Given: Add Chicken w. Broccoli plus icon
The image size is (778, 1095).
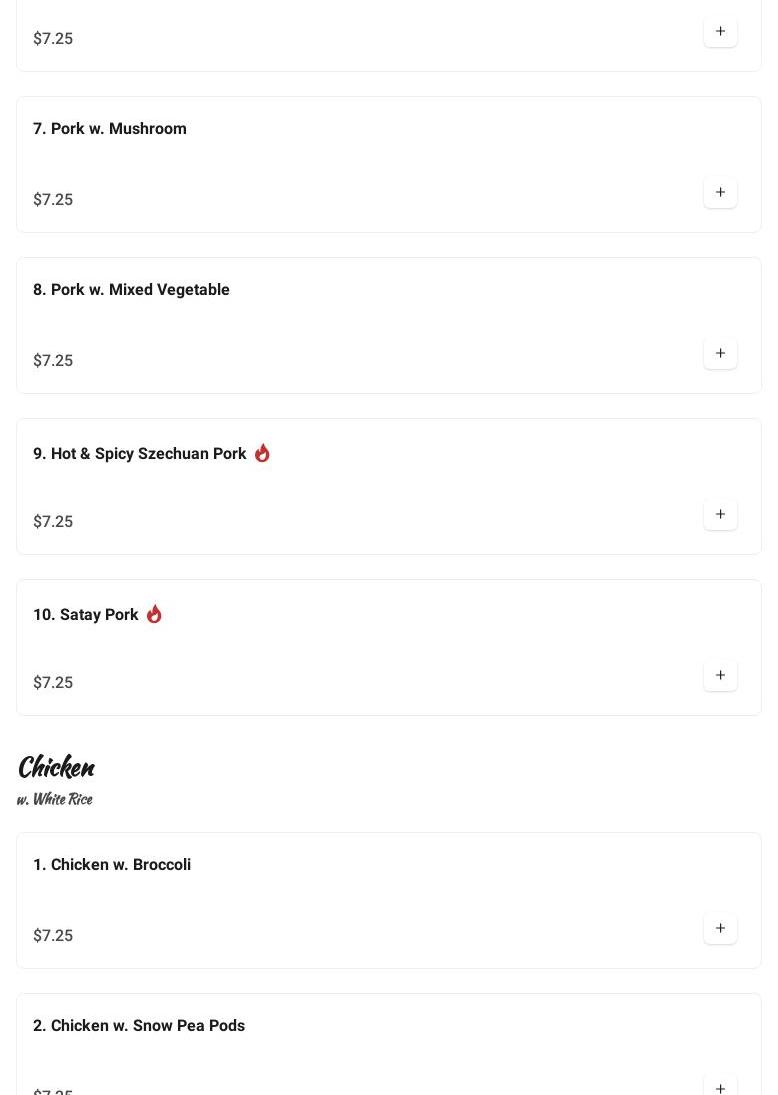Looking at the screenshot, I should click(x=720, y=929).
